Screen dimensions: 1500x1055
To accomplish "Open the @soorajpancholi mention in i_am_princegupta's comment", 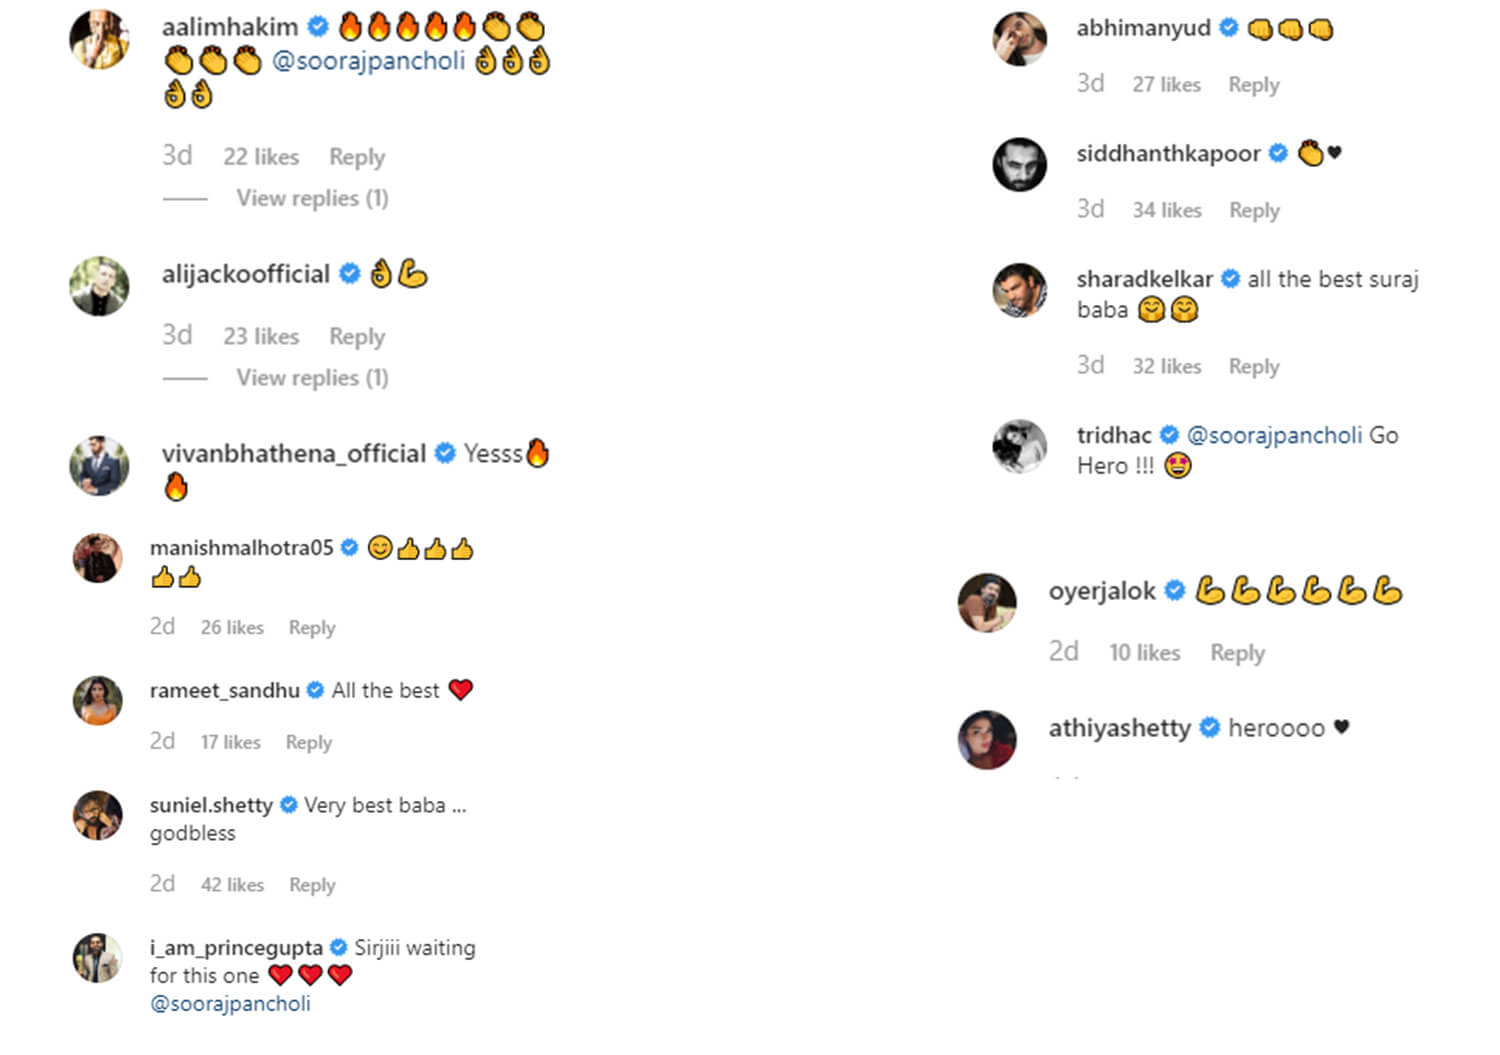I will tap(230, 1003).
